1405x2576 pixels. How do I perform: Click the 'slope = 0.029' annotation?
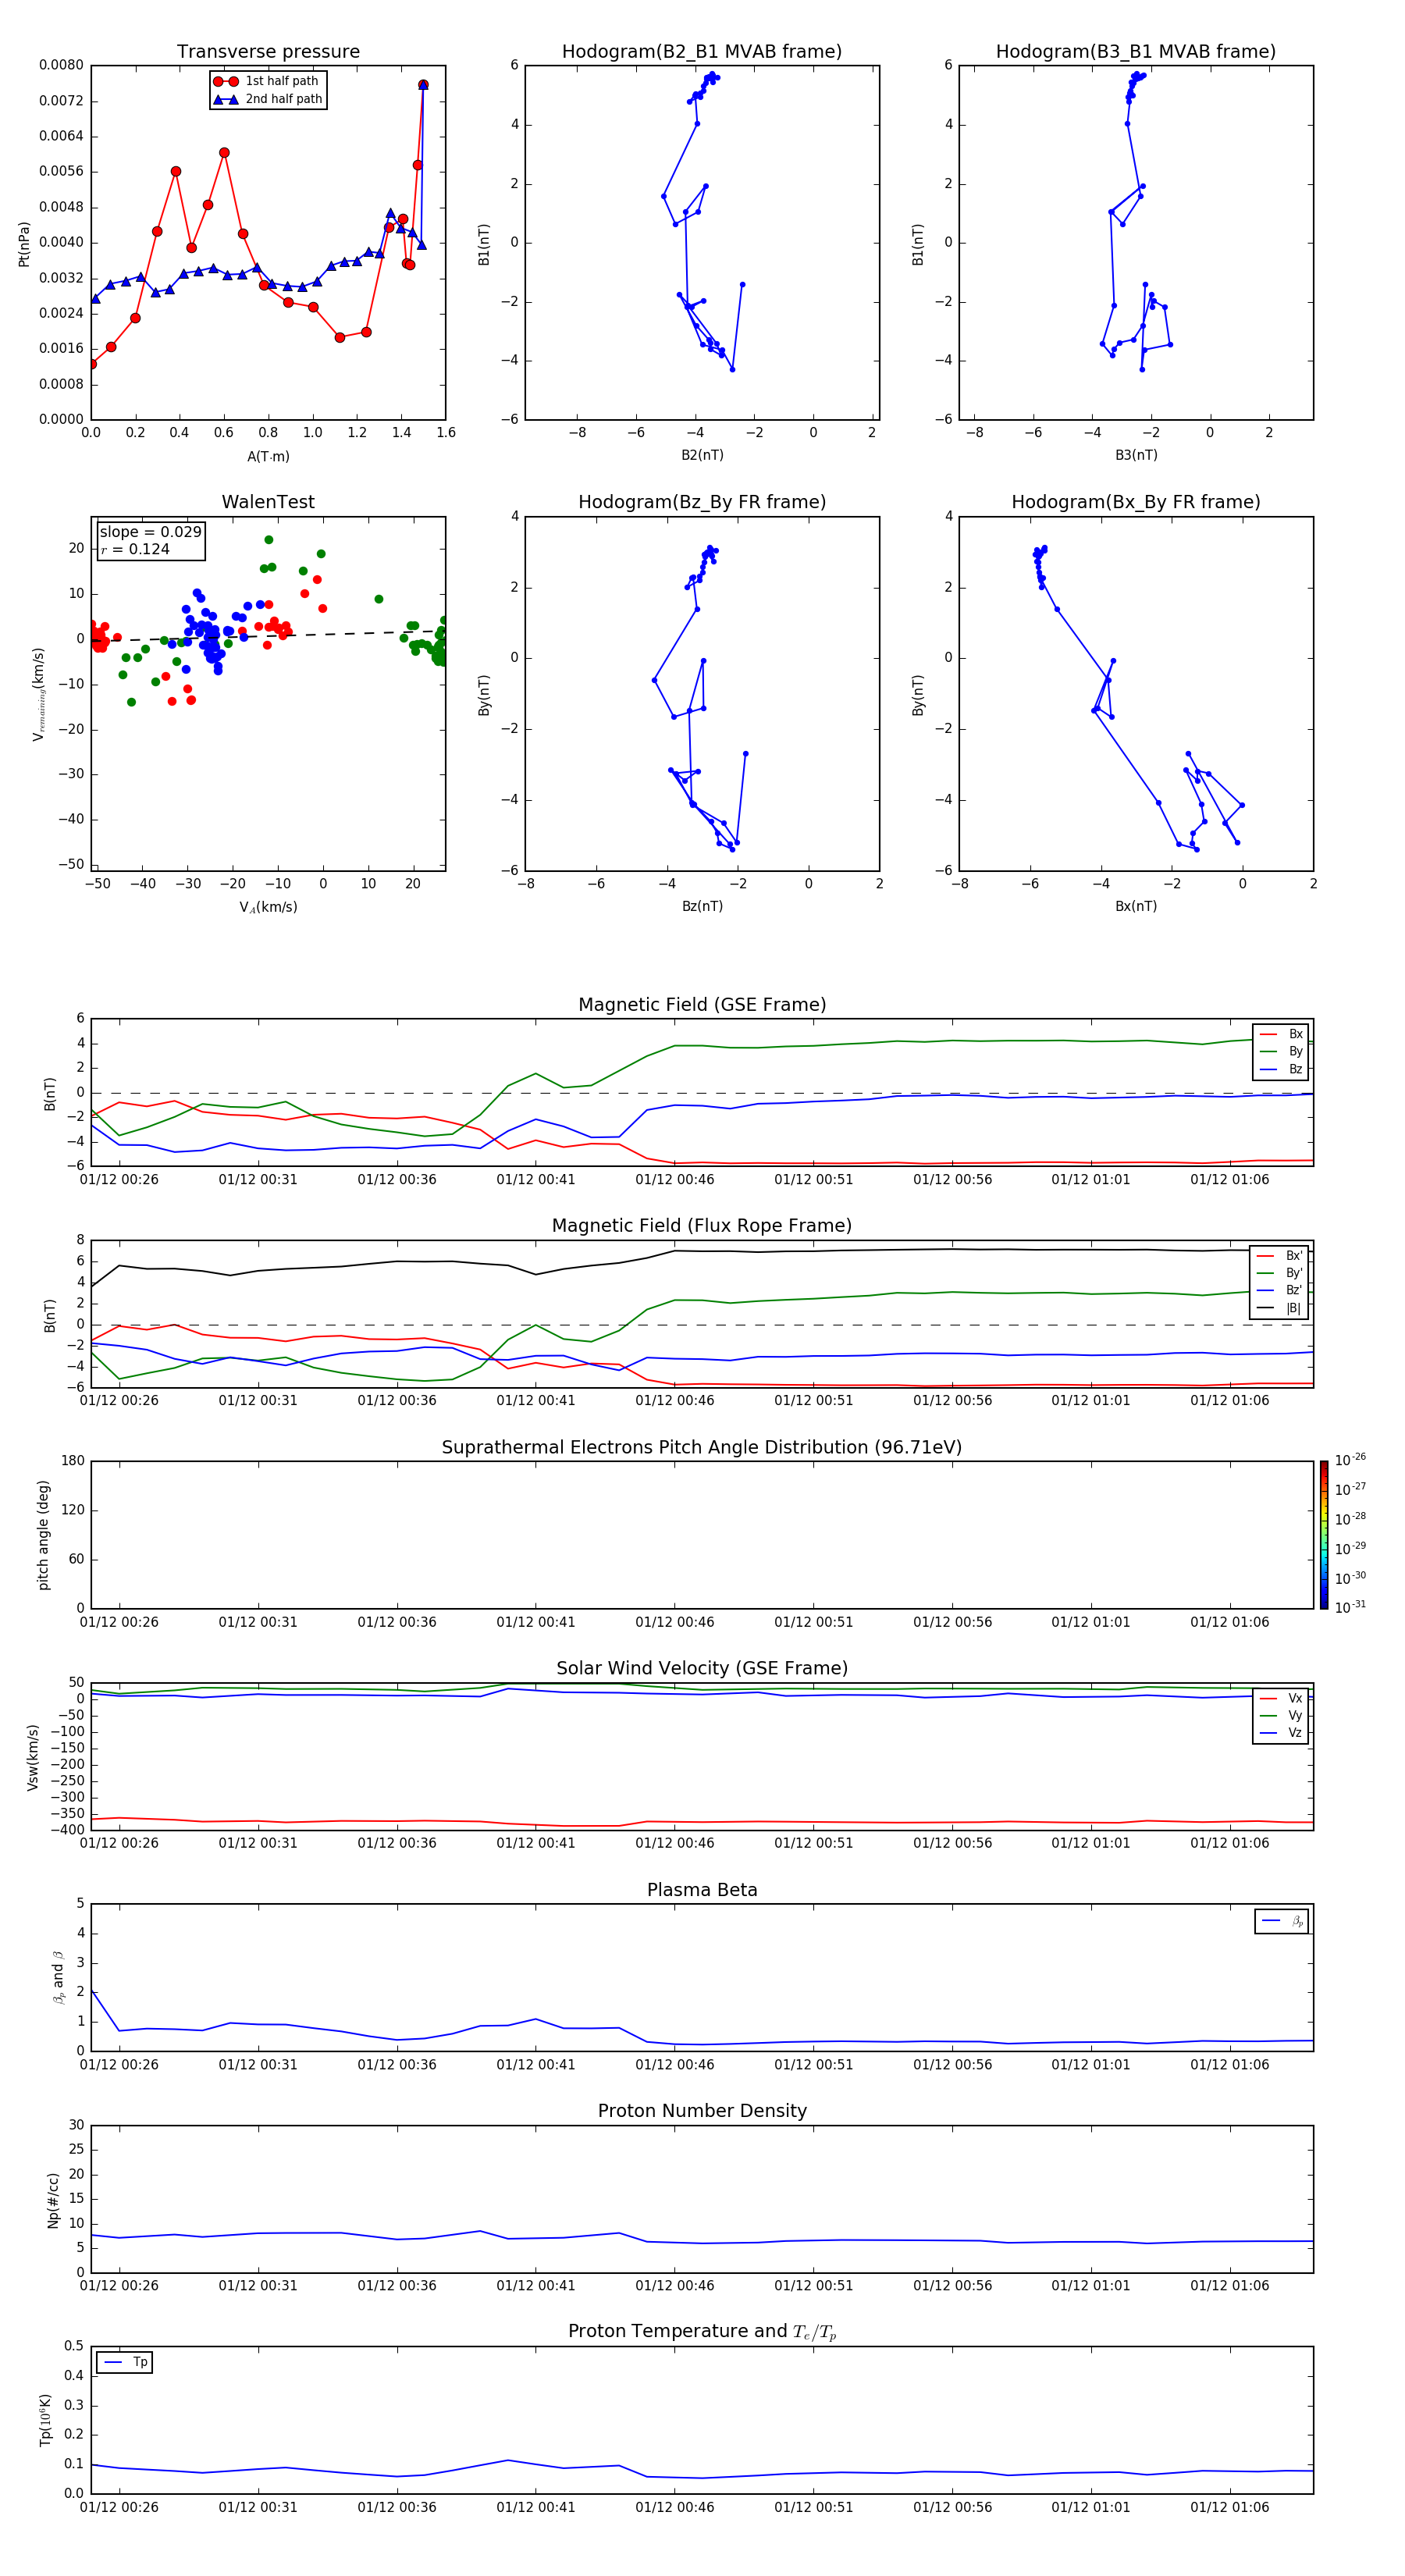(x=151, y=532)
